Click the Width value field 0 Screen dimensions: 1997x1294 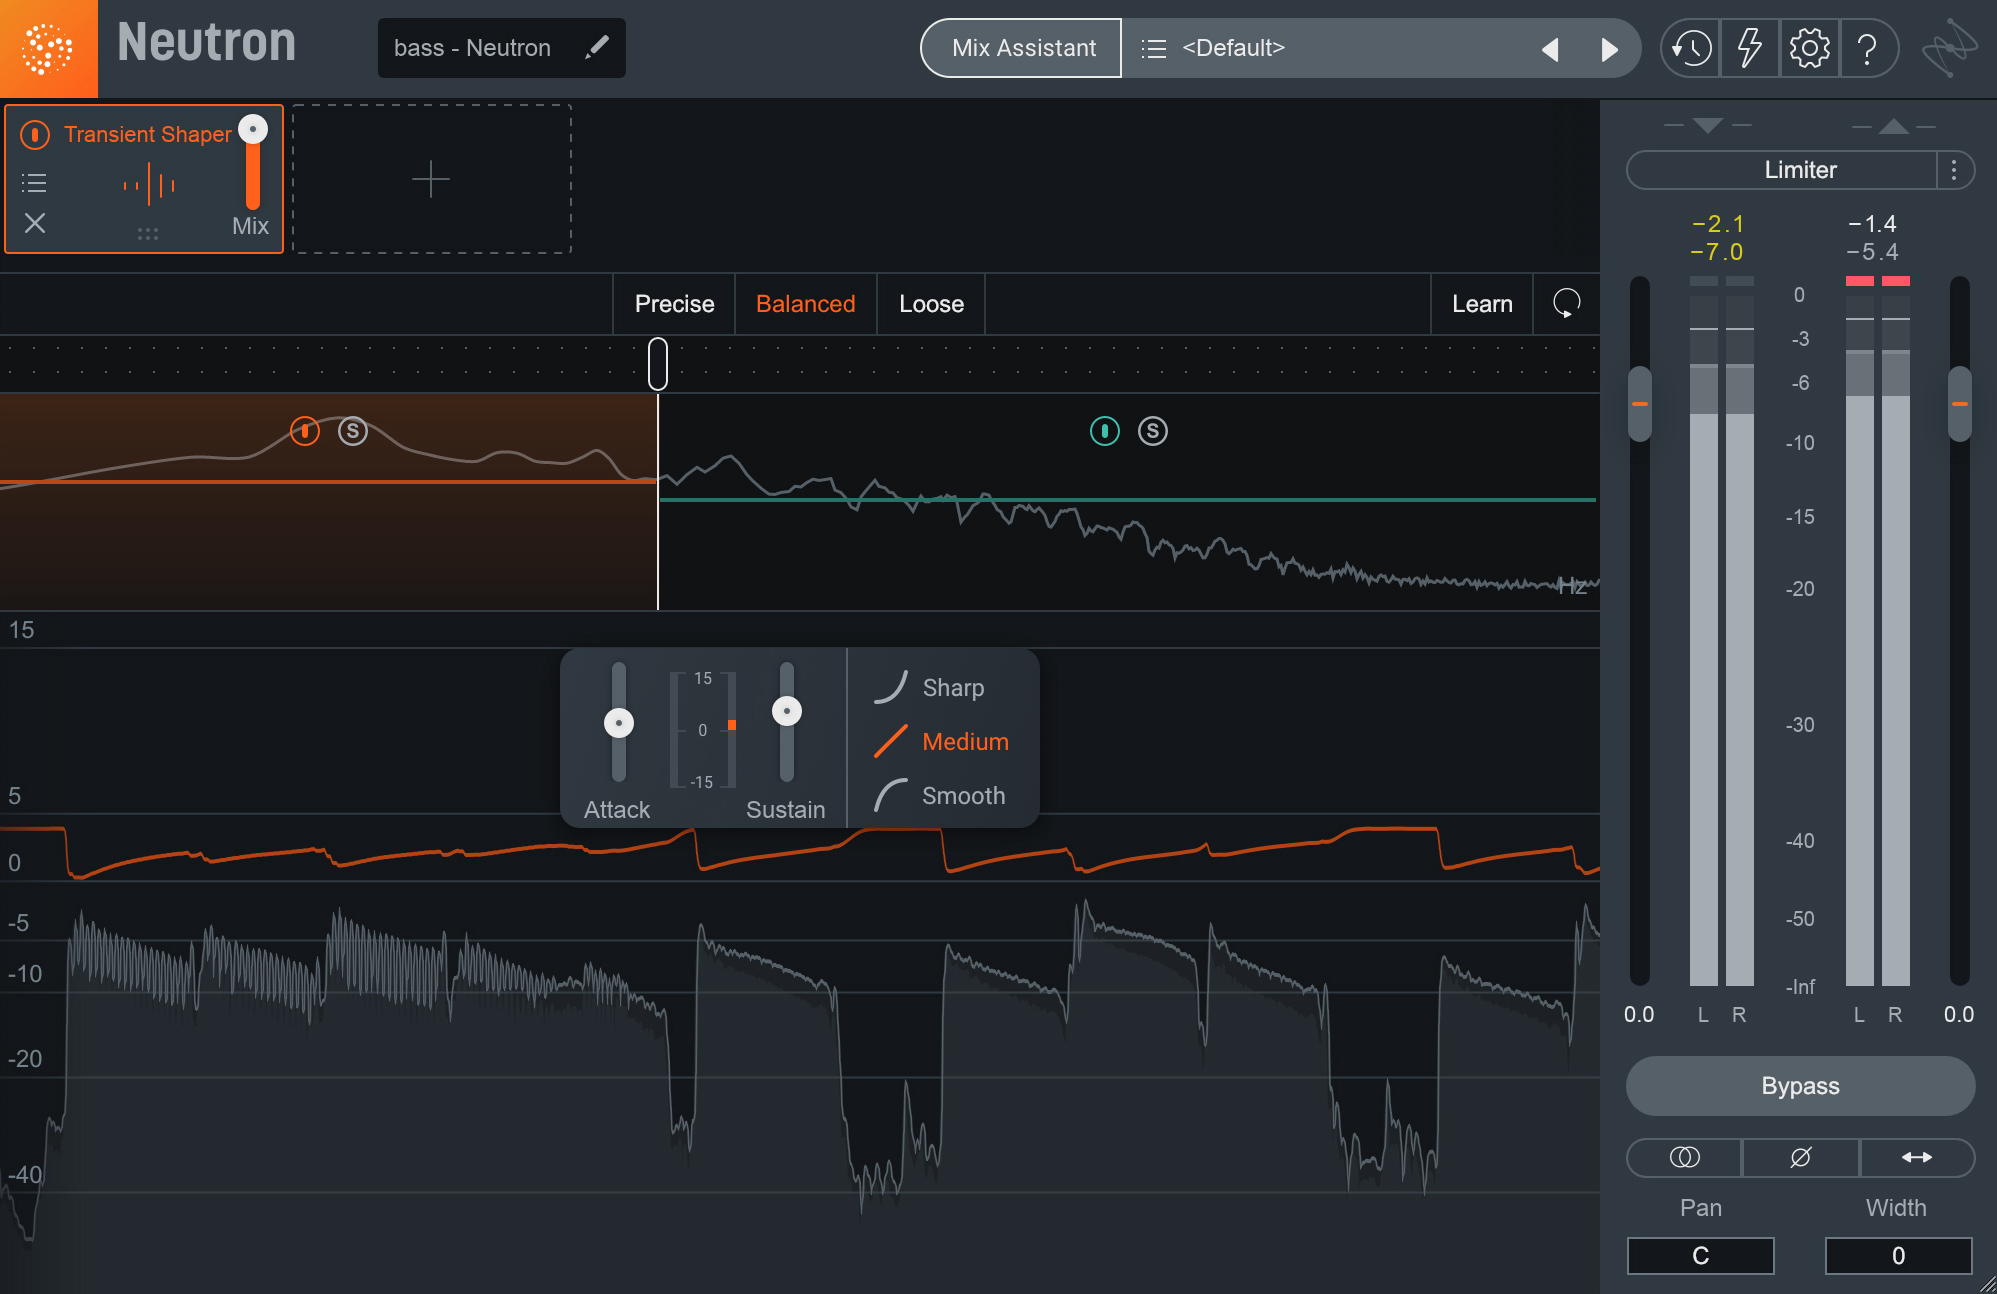pos(1898,1256)
